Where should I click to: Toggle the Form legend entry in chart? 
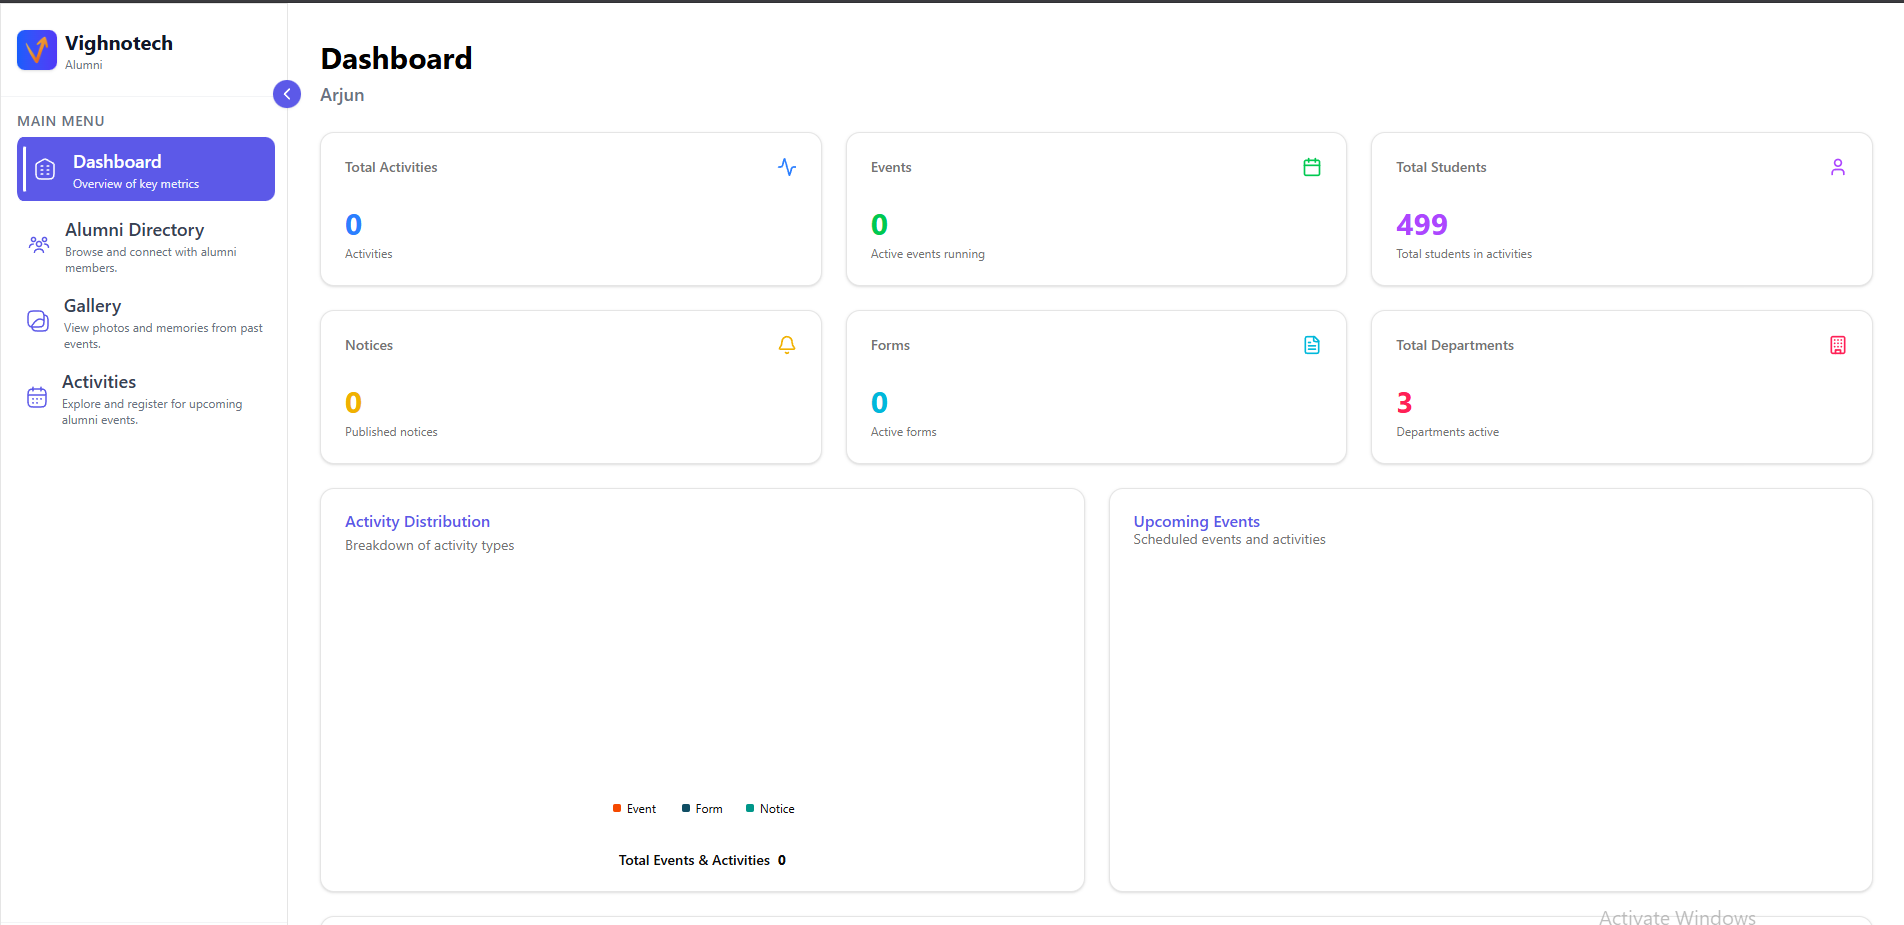702,809
